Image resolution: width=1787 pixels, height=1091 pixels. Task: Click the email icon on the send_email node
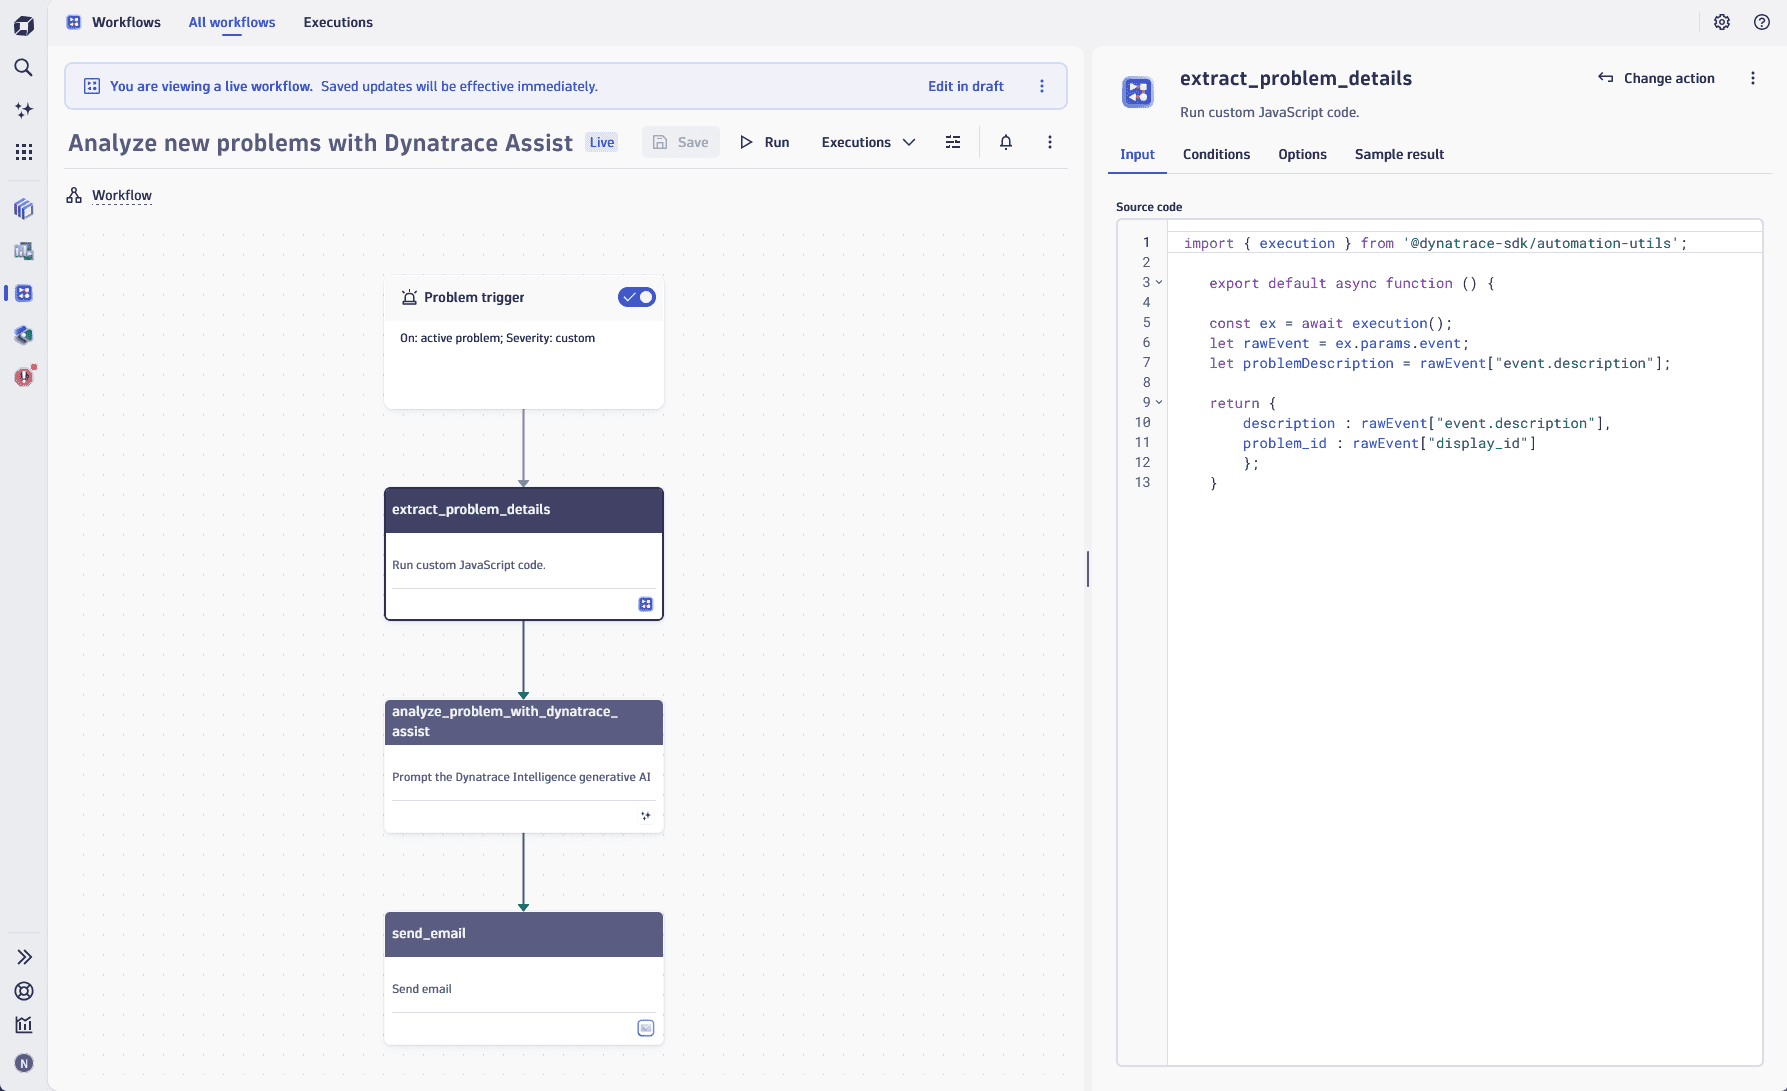pos(646,1028)
